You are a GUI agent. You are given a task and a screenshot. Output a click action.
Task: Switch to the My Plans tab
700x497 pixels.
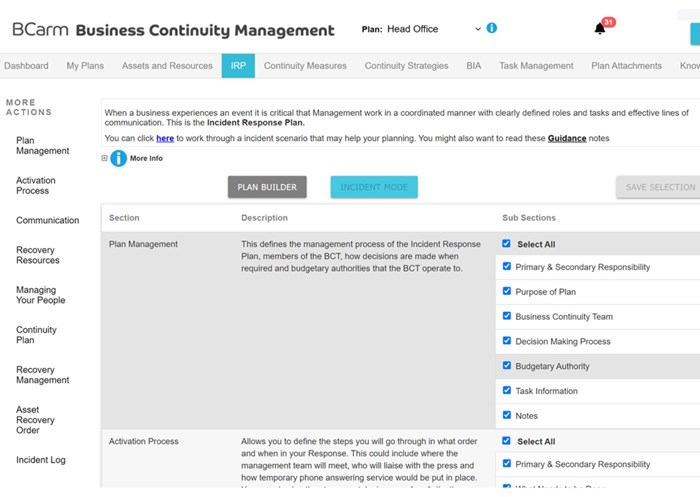tap(85, 66)
